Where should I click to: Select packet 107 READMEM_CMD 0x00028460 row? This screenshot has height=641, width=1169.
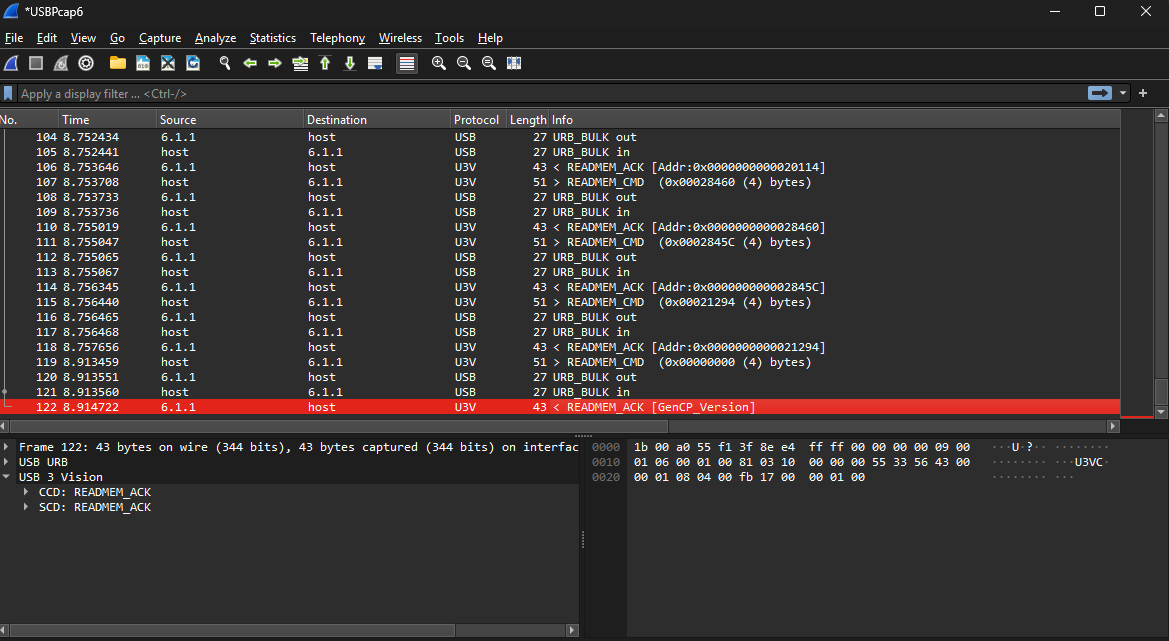560,182
